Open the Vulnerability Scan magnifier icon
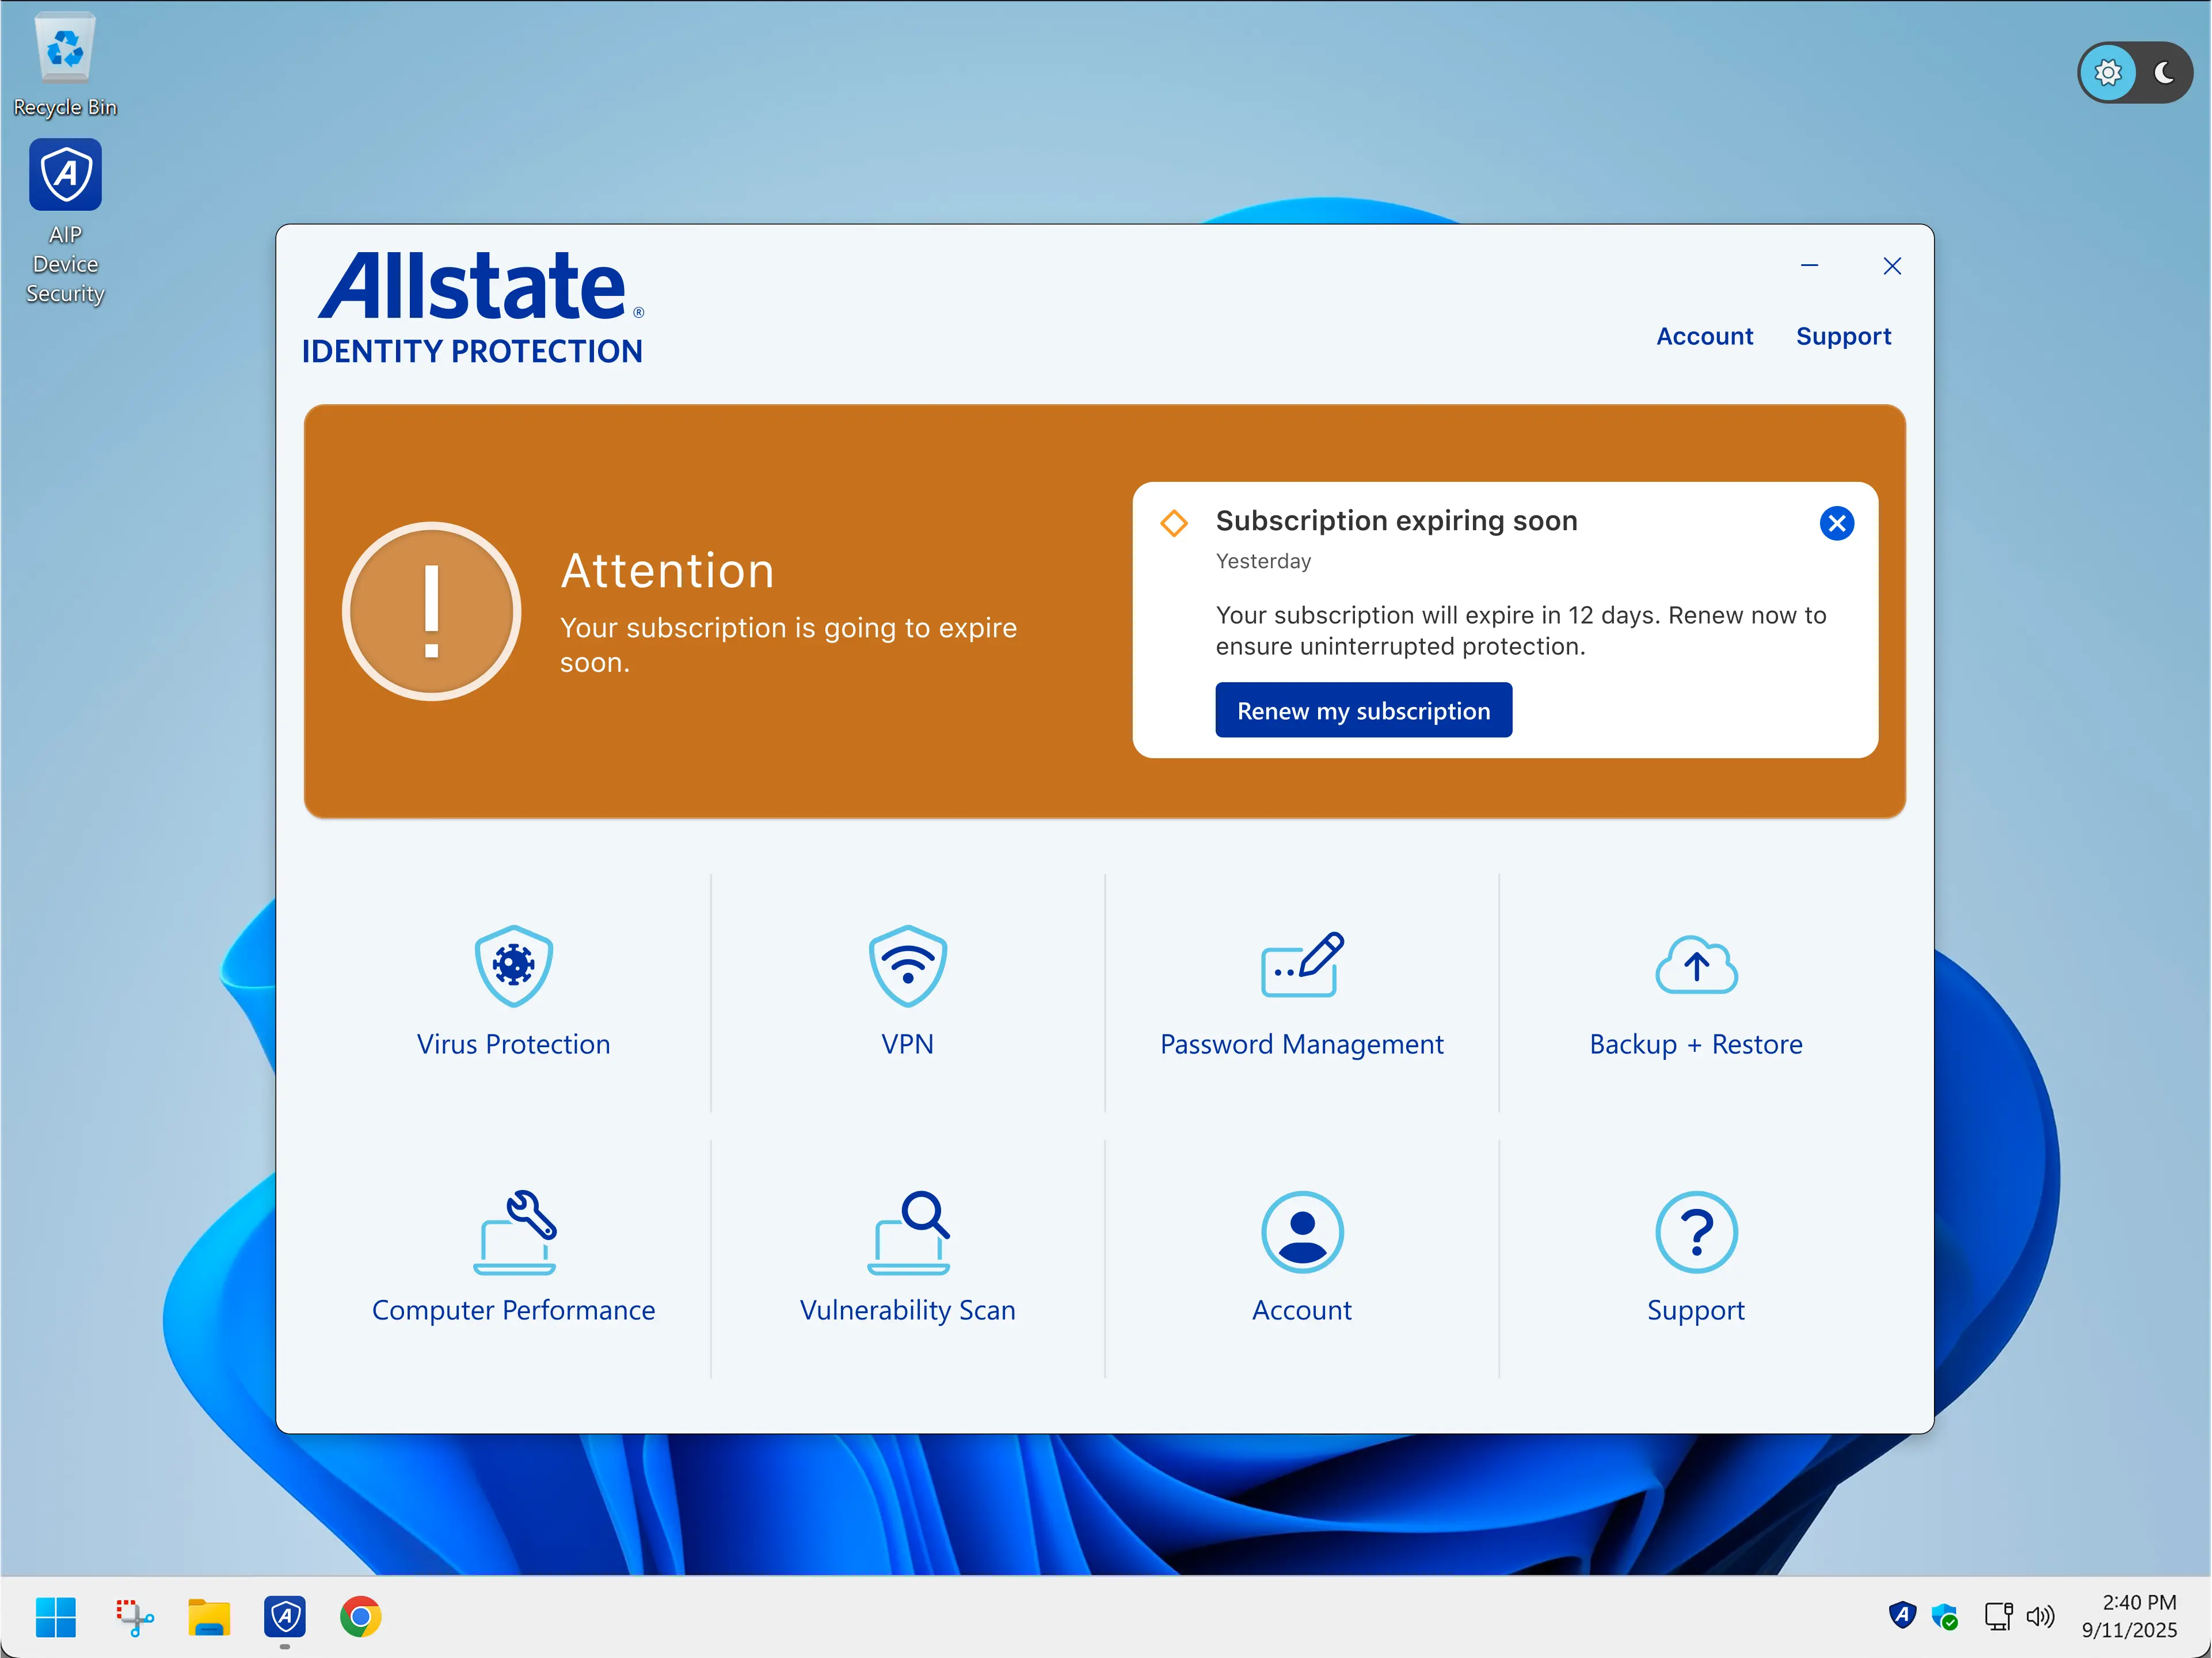This screenshot has height=1658, width=2212. (x=908, y=1232)
